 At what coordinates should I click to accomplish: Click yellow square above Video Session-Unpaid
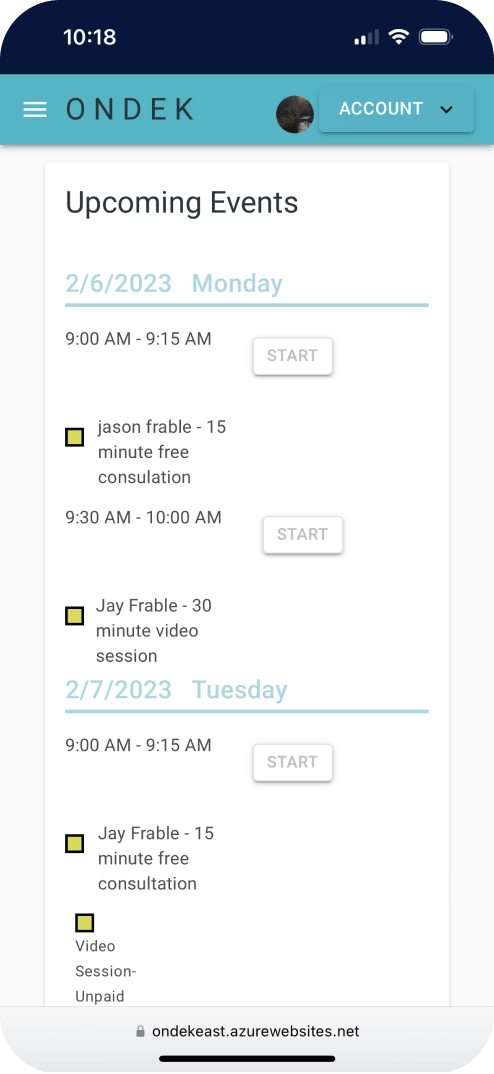pyautogui.click(x=84, y=923)
